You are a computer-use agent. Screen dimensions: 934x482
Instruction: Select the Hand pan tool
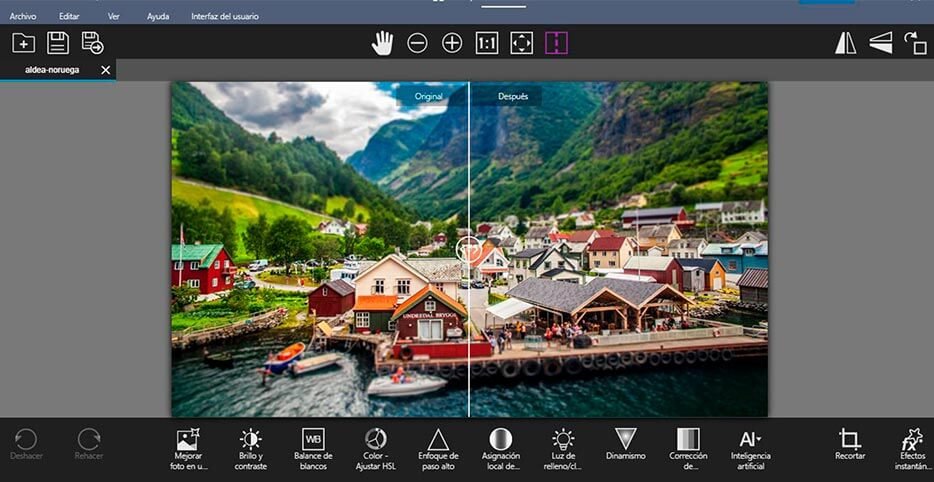point(382,43)
